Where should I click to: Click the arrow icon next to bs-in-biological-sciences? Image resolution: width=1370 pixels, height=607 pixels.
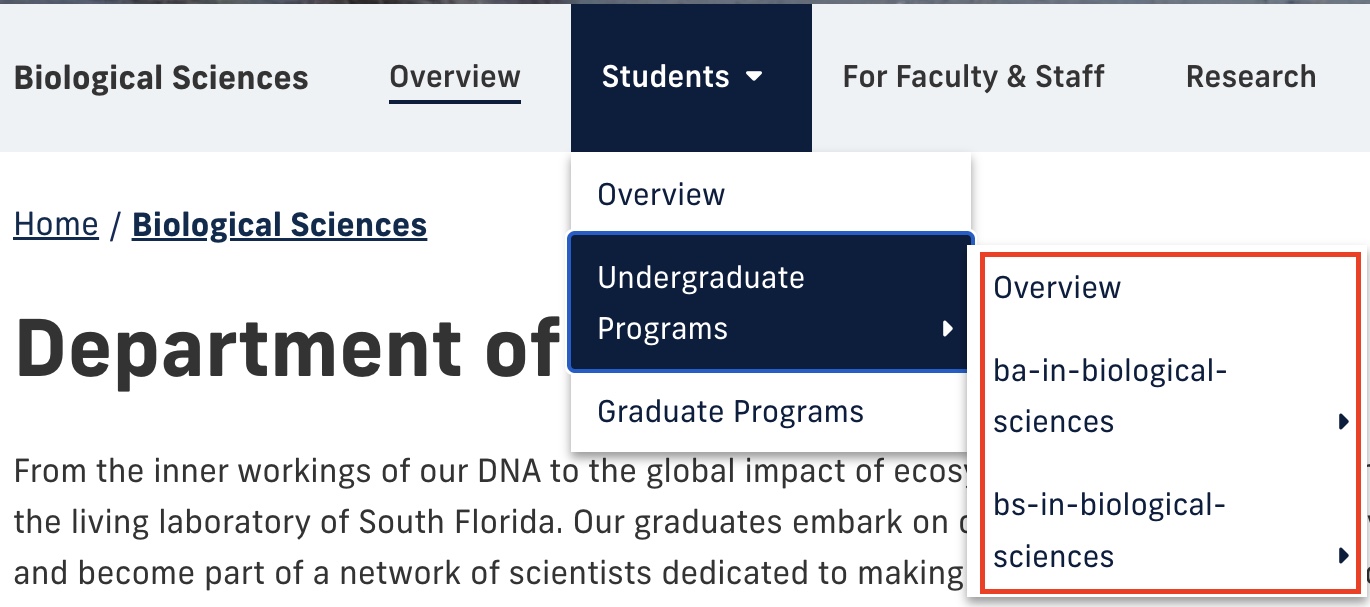[1344, 556]
